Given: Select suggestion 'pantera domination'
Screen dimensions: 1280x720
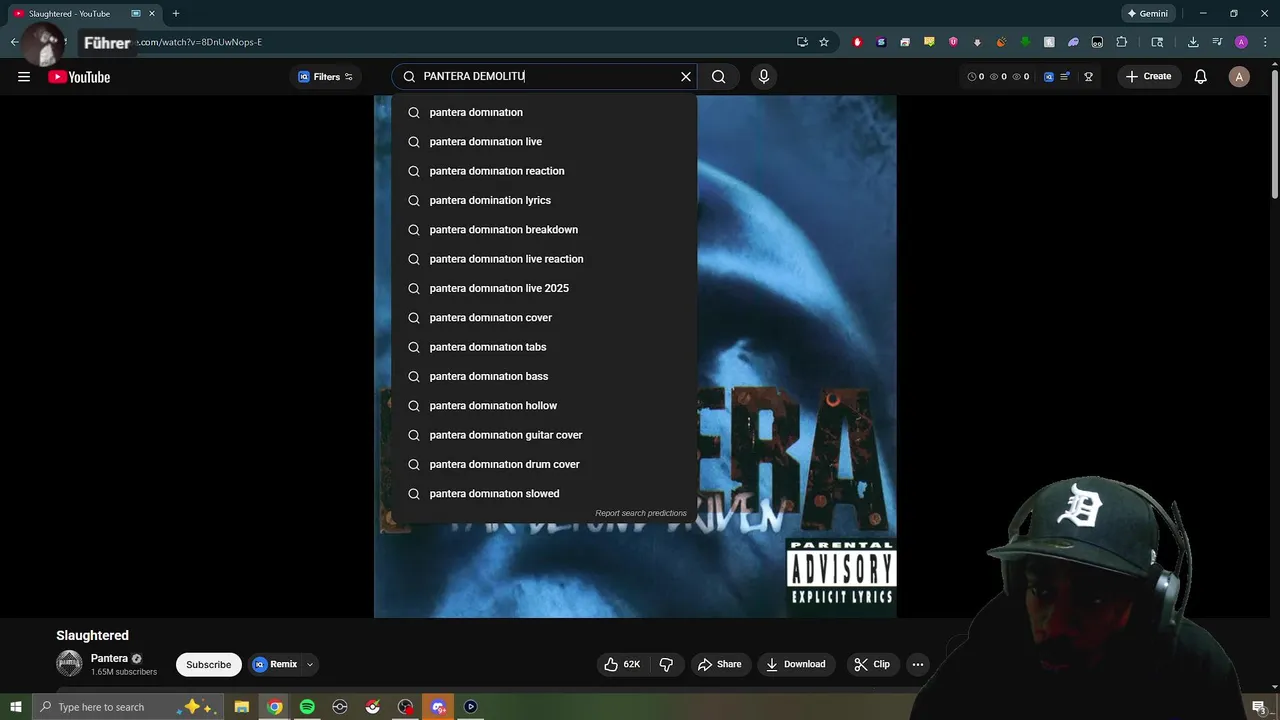Looking at the screenshot, I should point(544,112).
